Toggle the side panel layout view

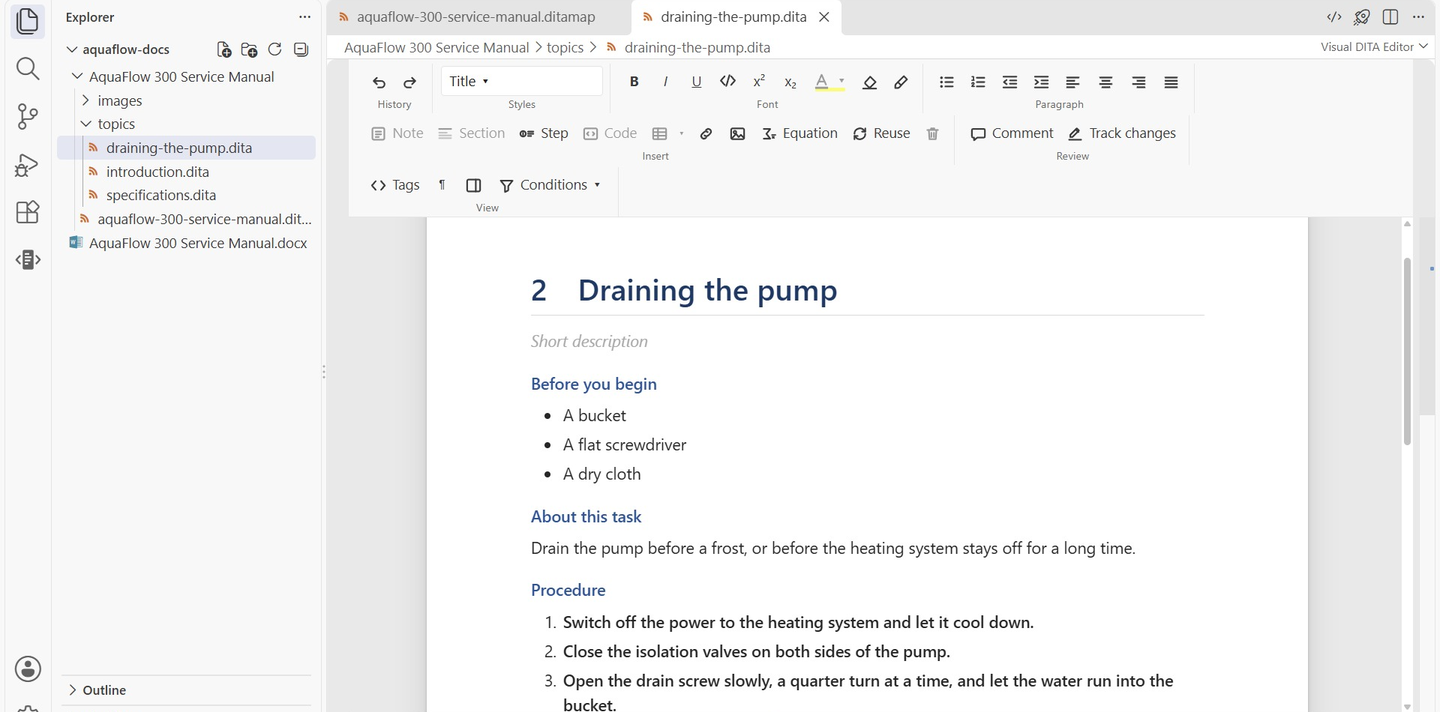click(474, 185)
